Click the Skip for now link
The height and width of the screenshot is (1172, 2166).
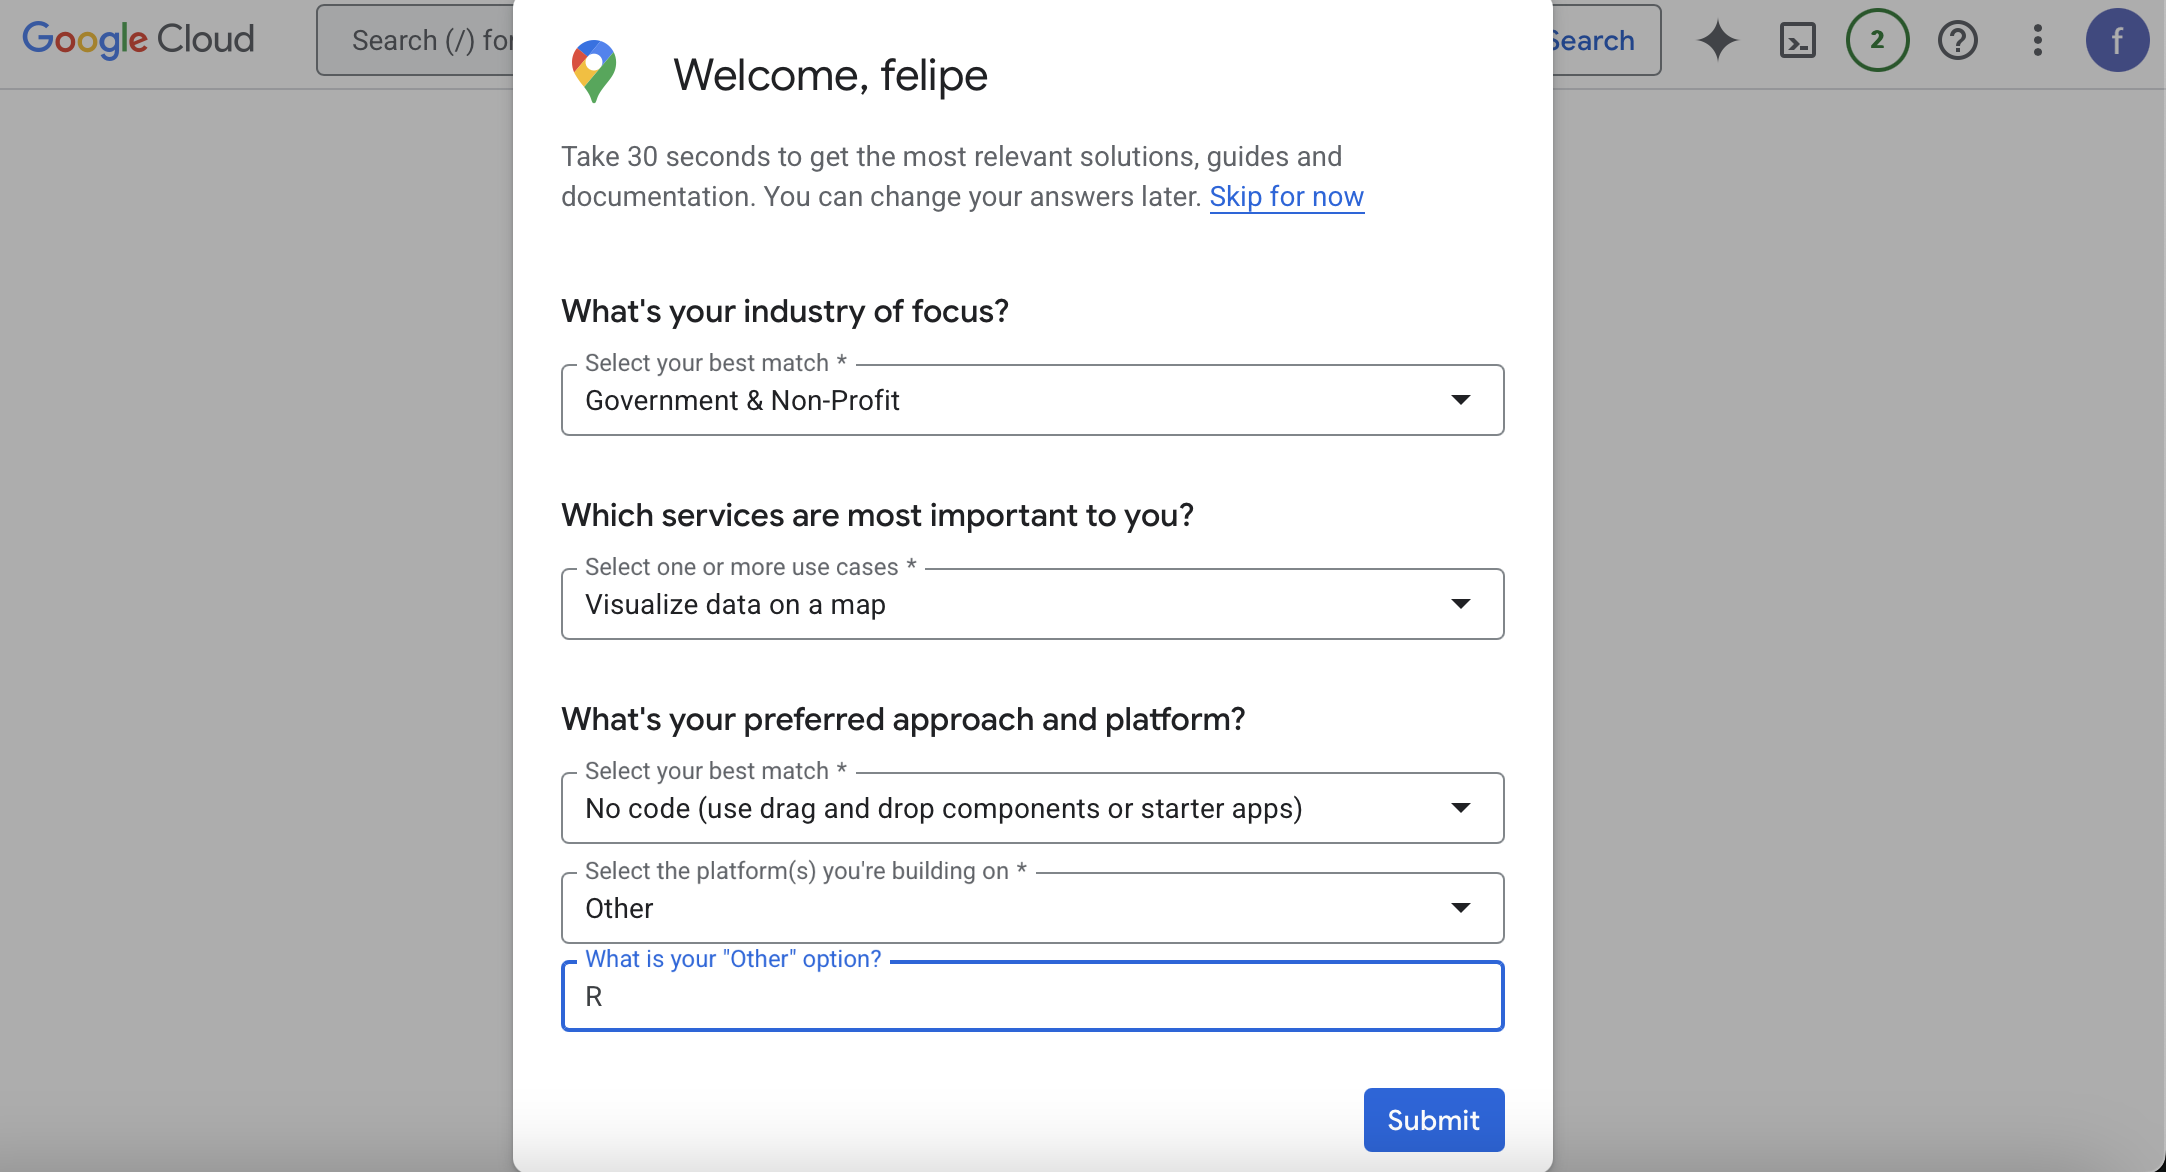(1286, 197)
